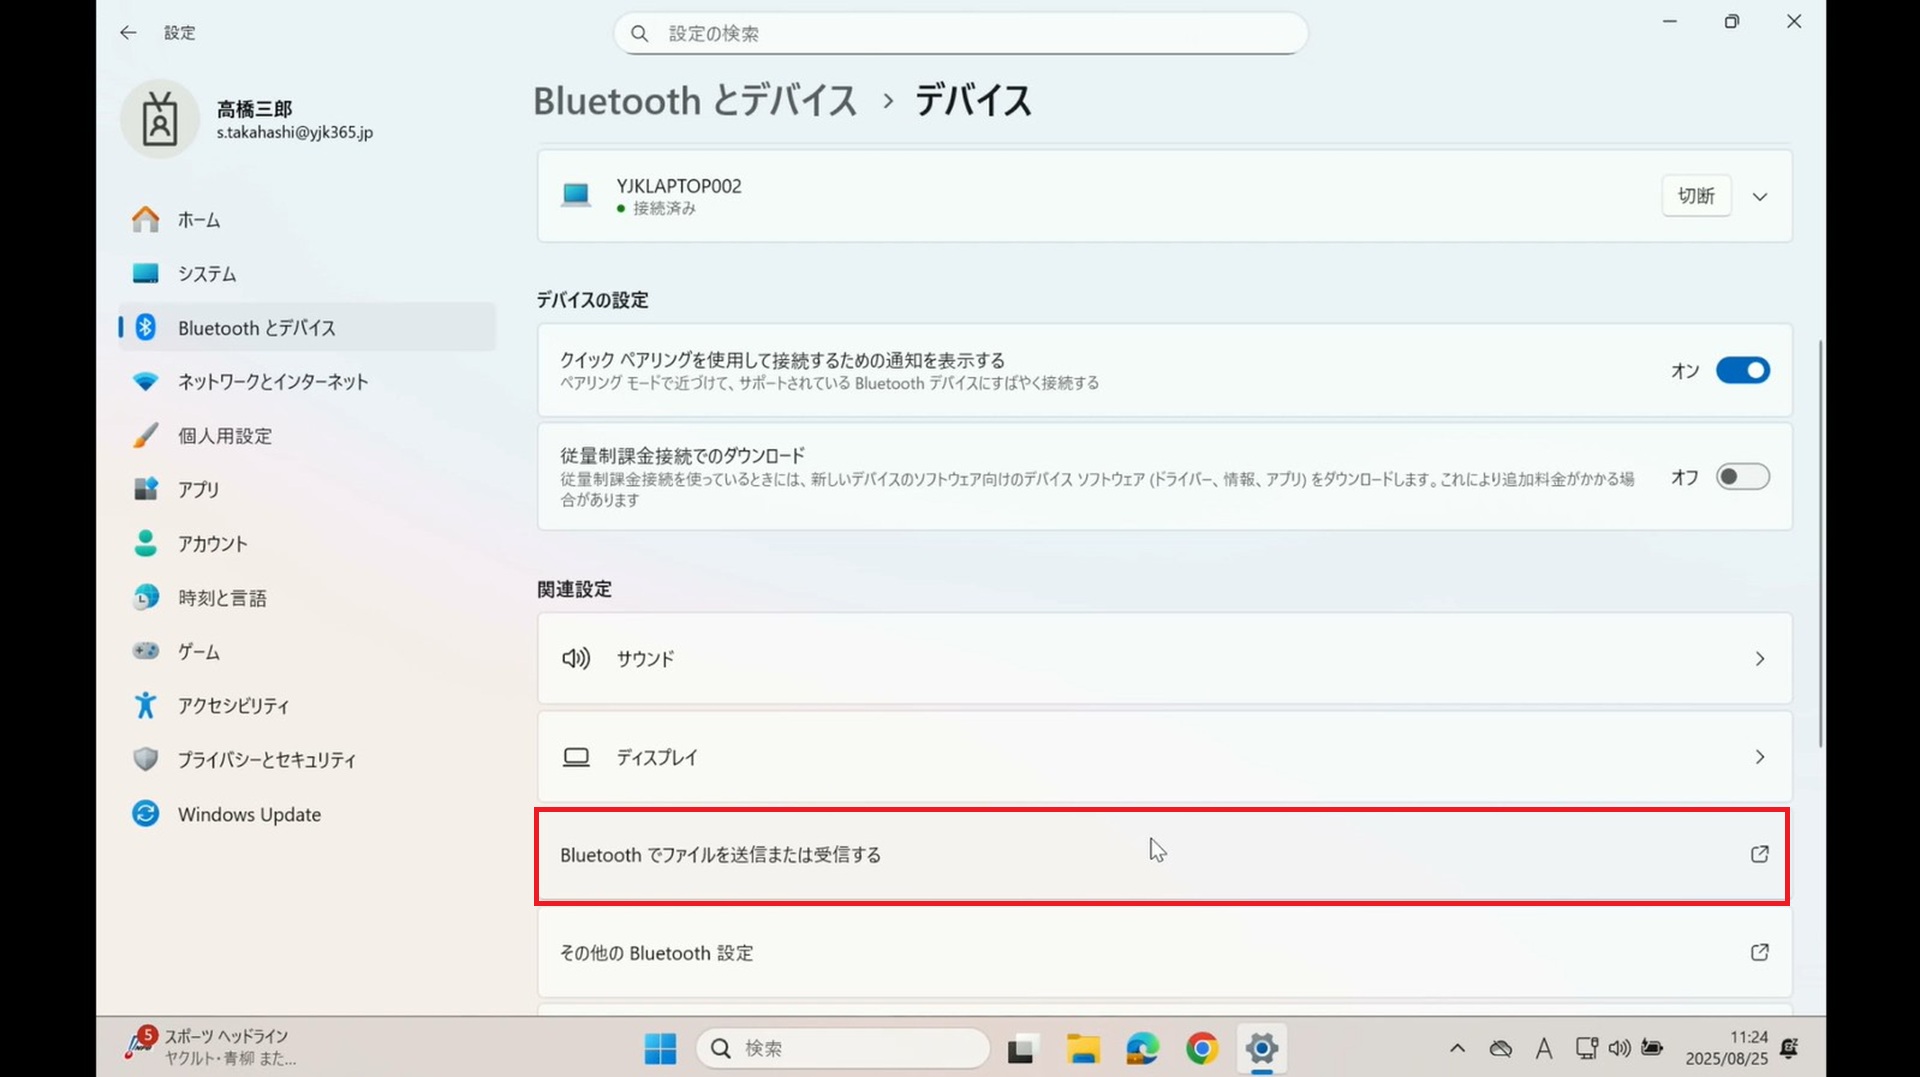1920x1077 pixels.
Task: Click the Windows Update sync icon
Action: [x=146, y=814]
